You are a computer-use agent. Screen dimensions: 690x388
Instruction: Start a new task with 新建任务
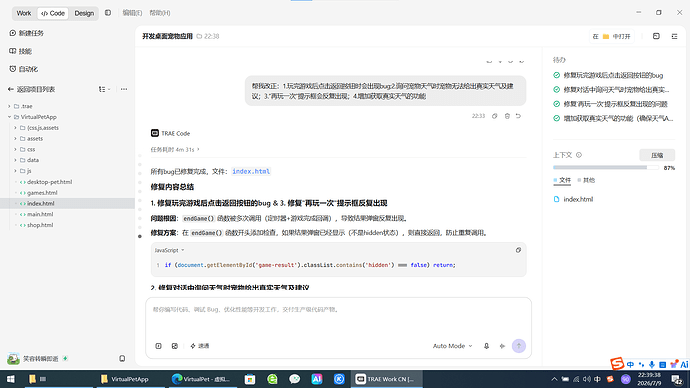tap(26, 33)
